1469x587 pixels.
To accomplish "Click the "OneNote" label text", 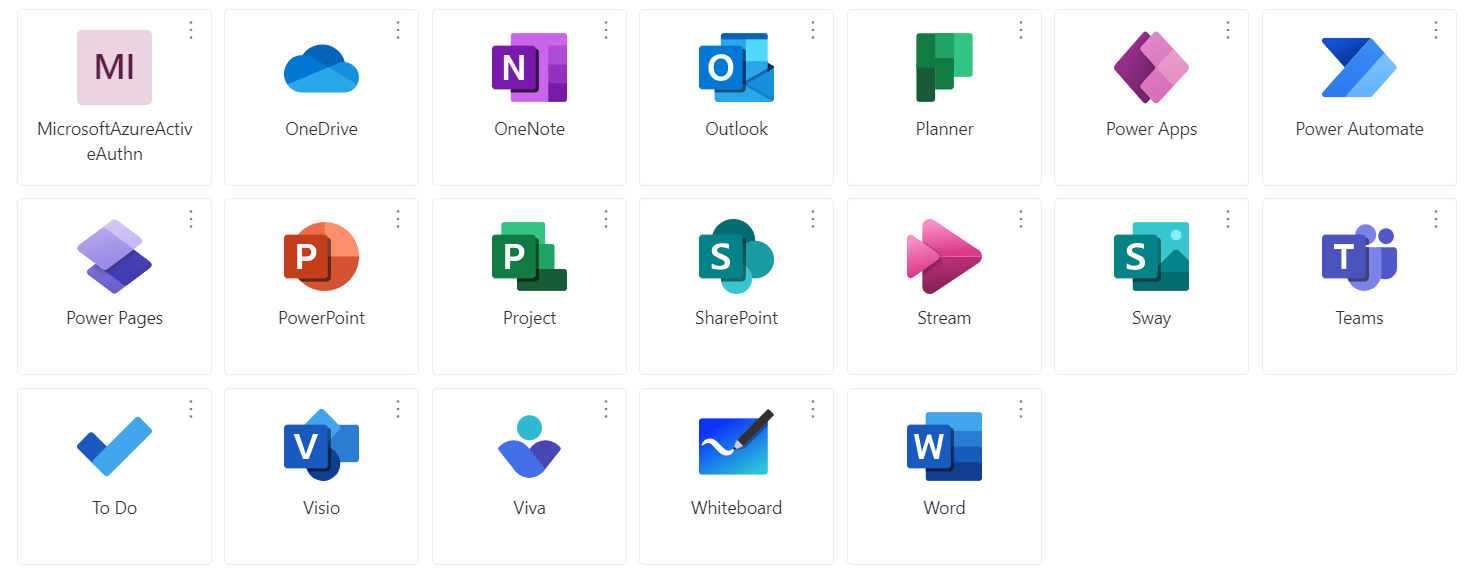I will [x=529, y=129].
